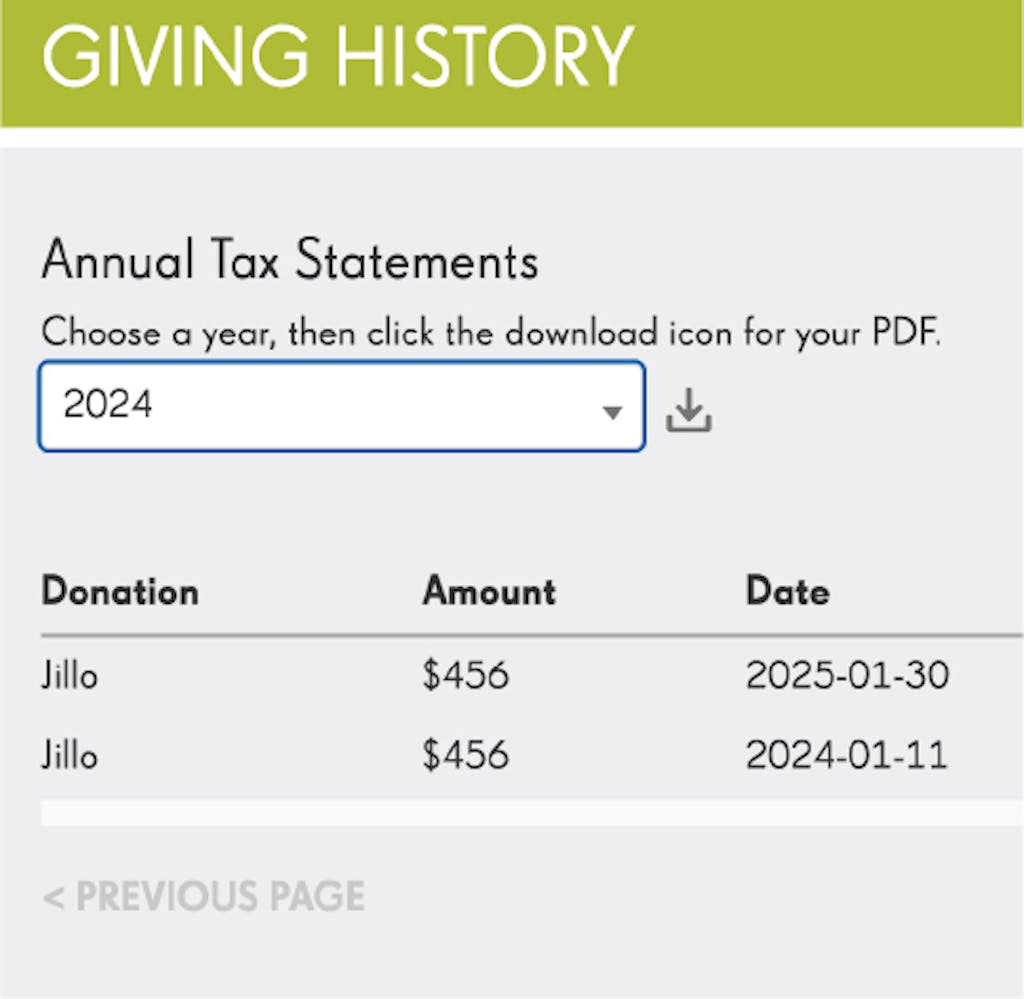Viewport: 1024px width, 999px height.
Task: Go to the previous page
Action: (x=204, y=896)
